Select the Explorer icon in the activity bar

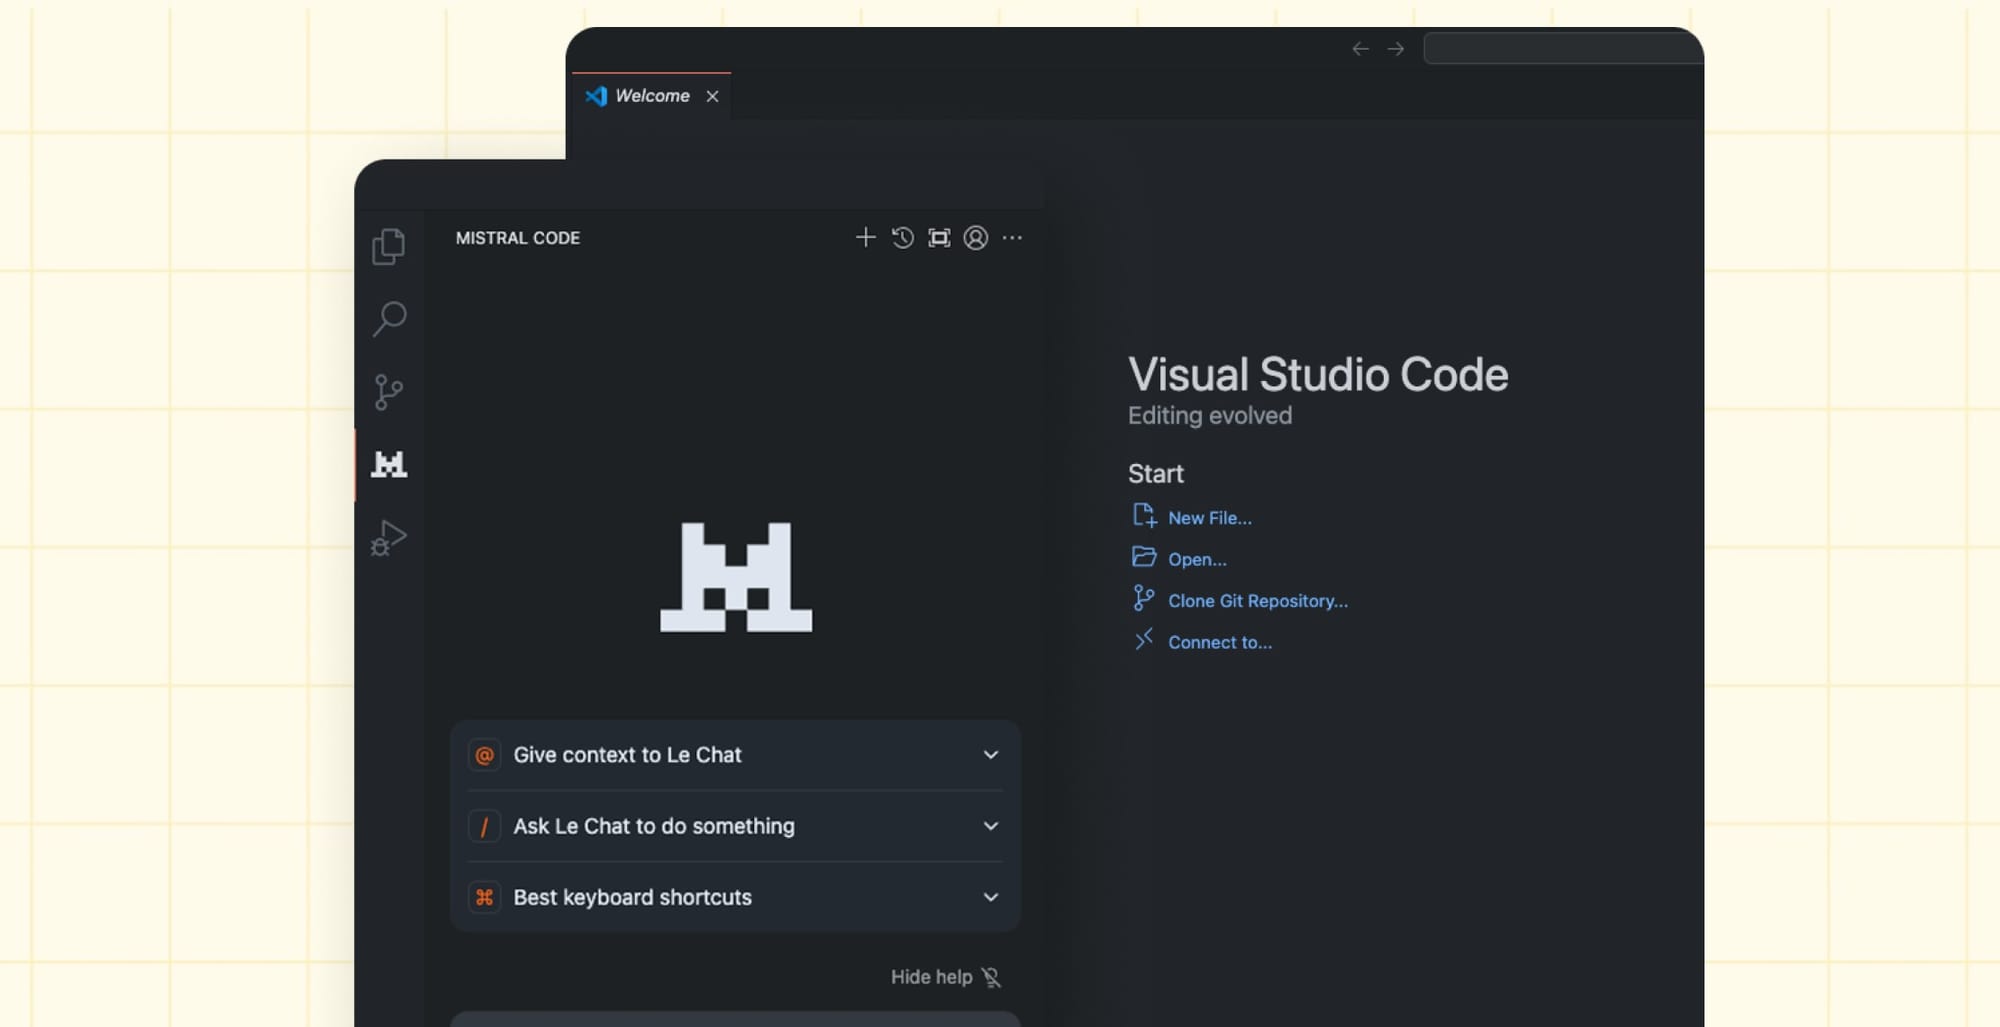tap(389, 246)
